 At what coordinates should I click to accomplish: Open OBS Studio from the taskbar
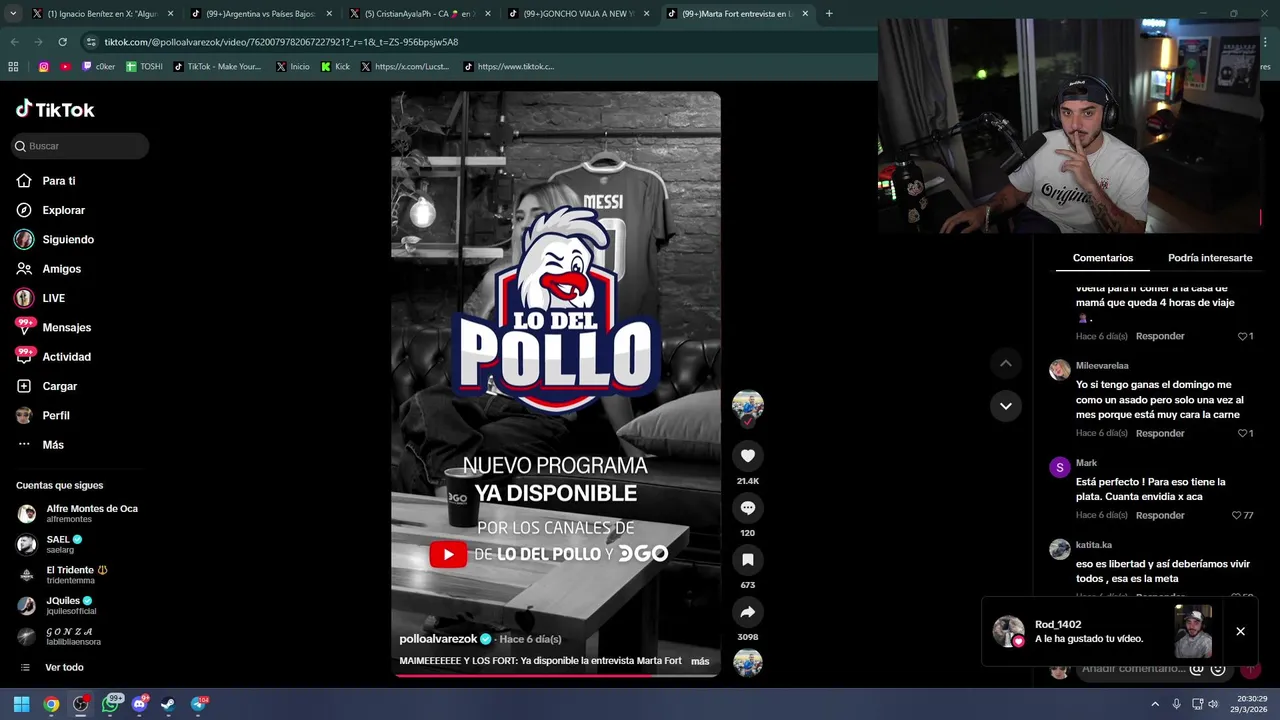(x=81, y=704)
